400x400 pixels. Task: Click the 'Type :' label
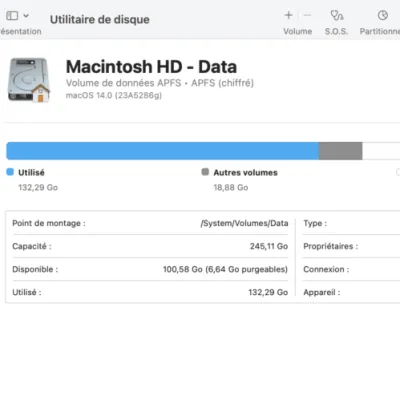315,223
